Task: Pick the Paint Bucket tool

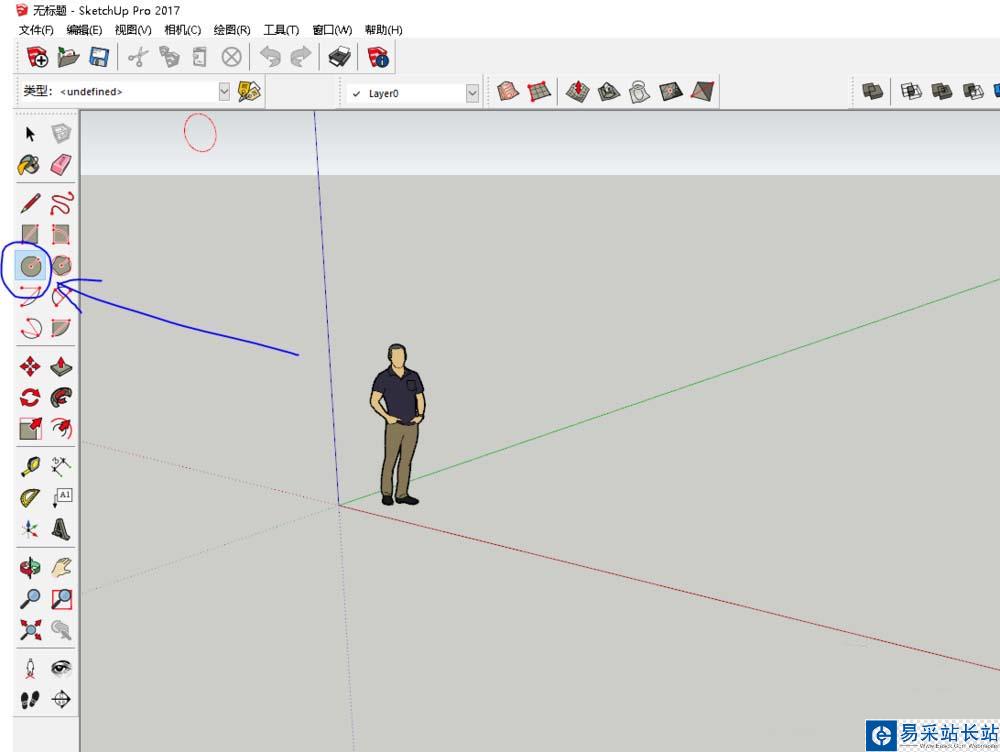Action: tap(29, 165)
